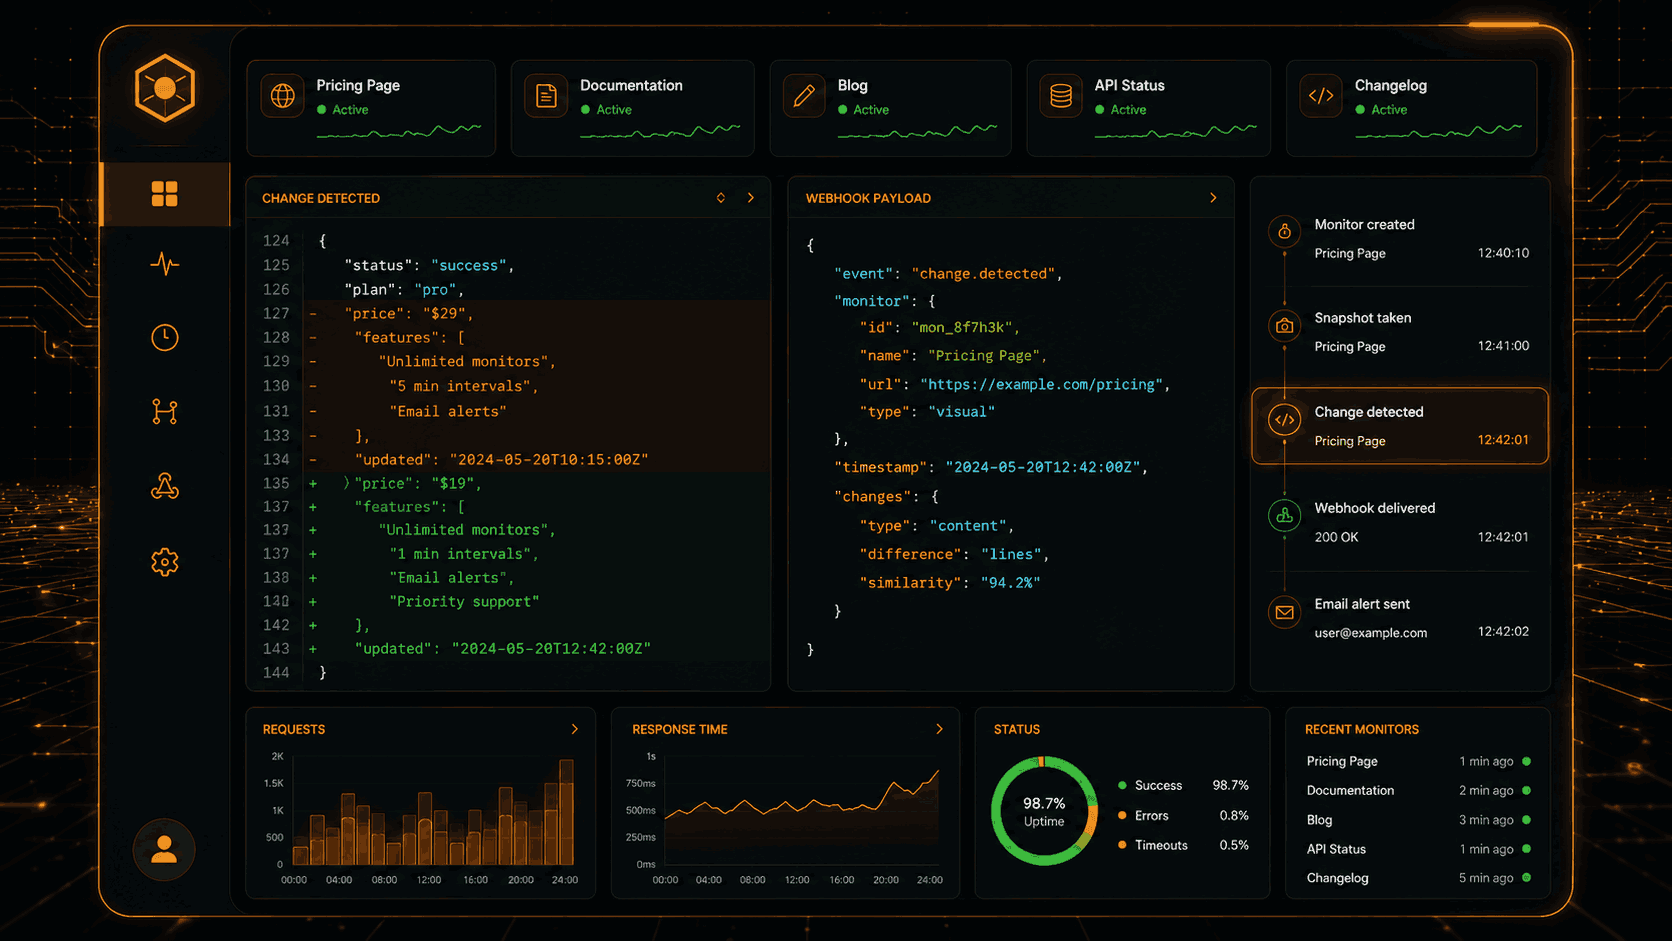The image size is (1672, 941).
Task: Open the Documentation monitor card
Action: 633,108
